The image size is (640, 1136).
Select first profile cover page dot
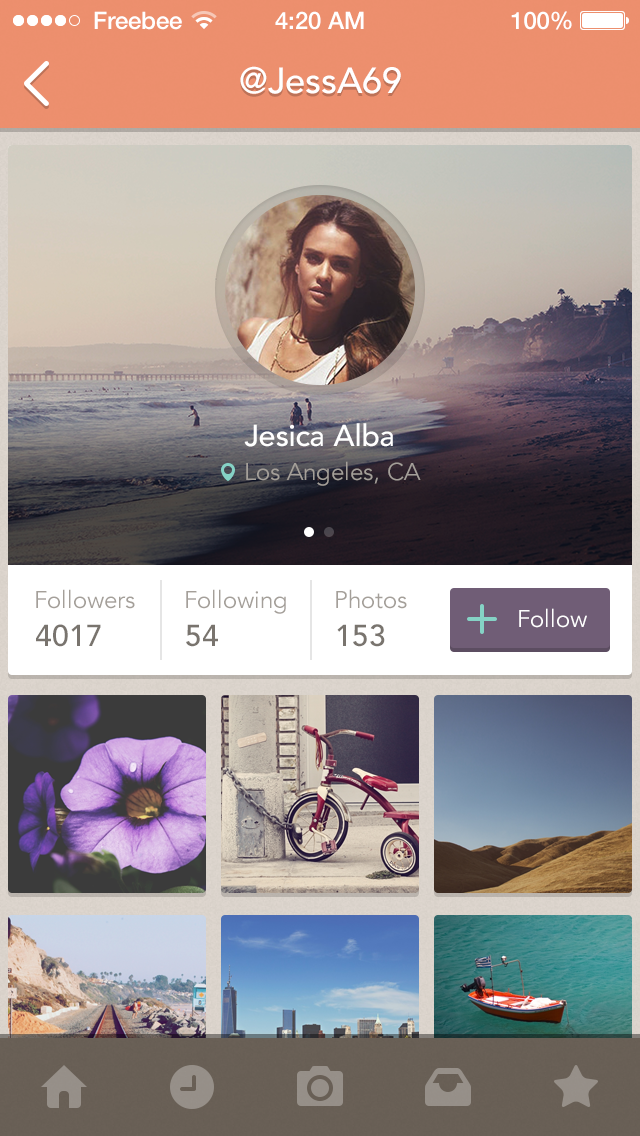coord(309,532)
